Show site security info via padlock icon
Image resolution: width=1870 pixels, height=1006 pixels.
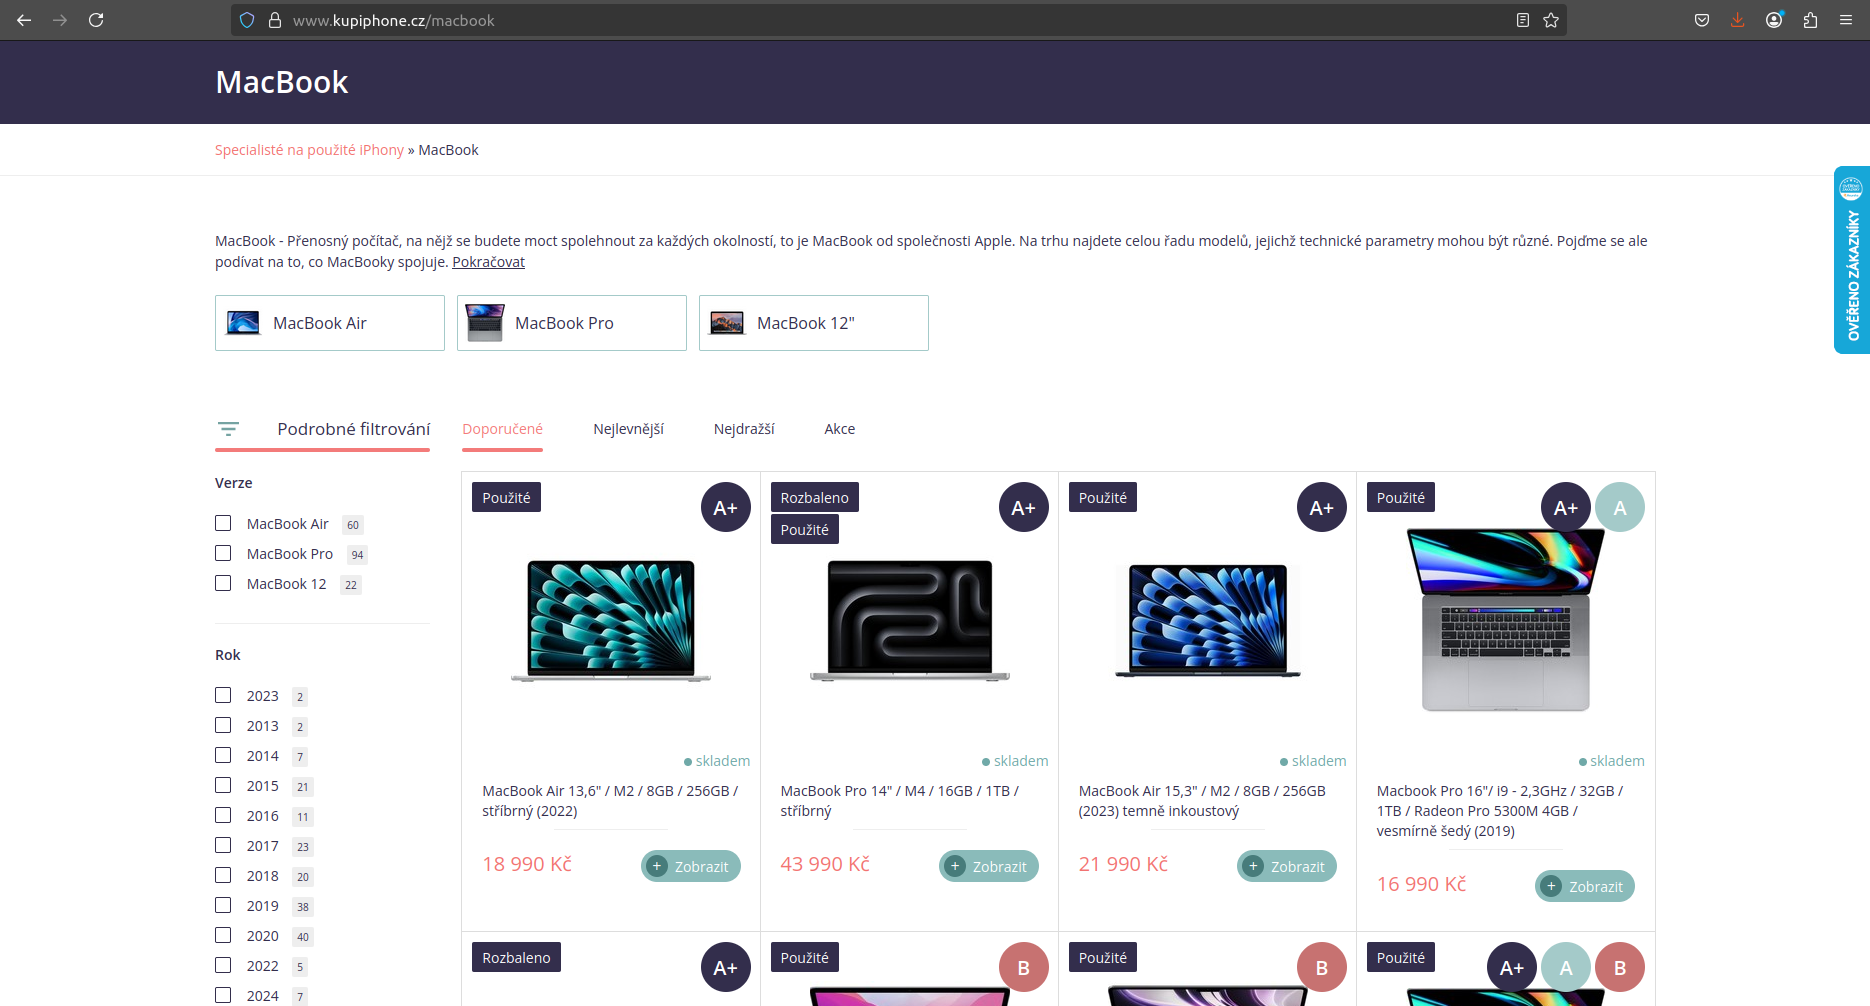[275, 20]
